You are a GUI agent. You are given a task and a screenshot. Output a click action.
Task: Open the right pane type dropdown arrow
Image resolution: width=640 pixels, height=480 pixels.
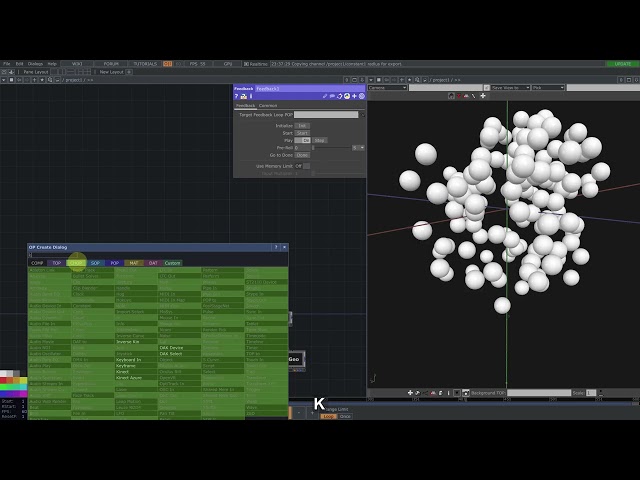coord(371,80)
